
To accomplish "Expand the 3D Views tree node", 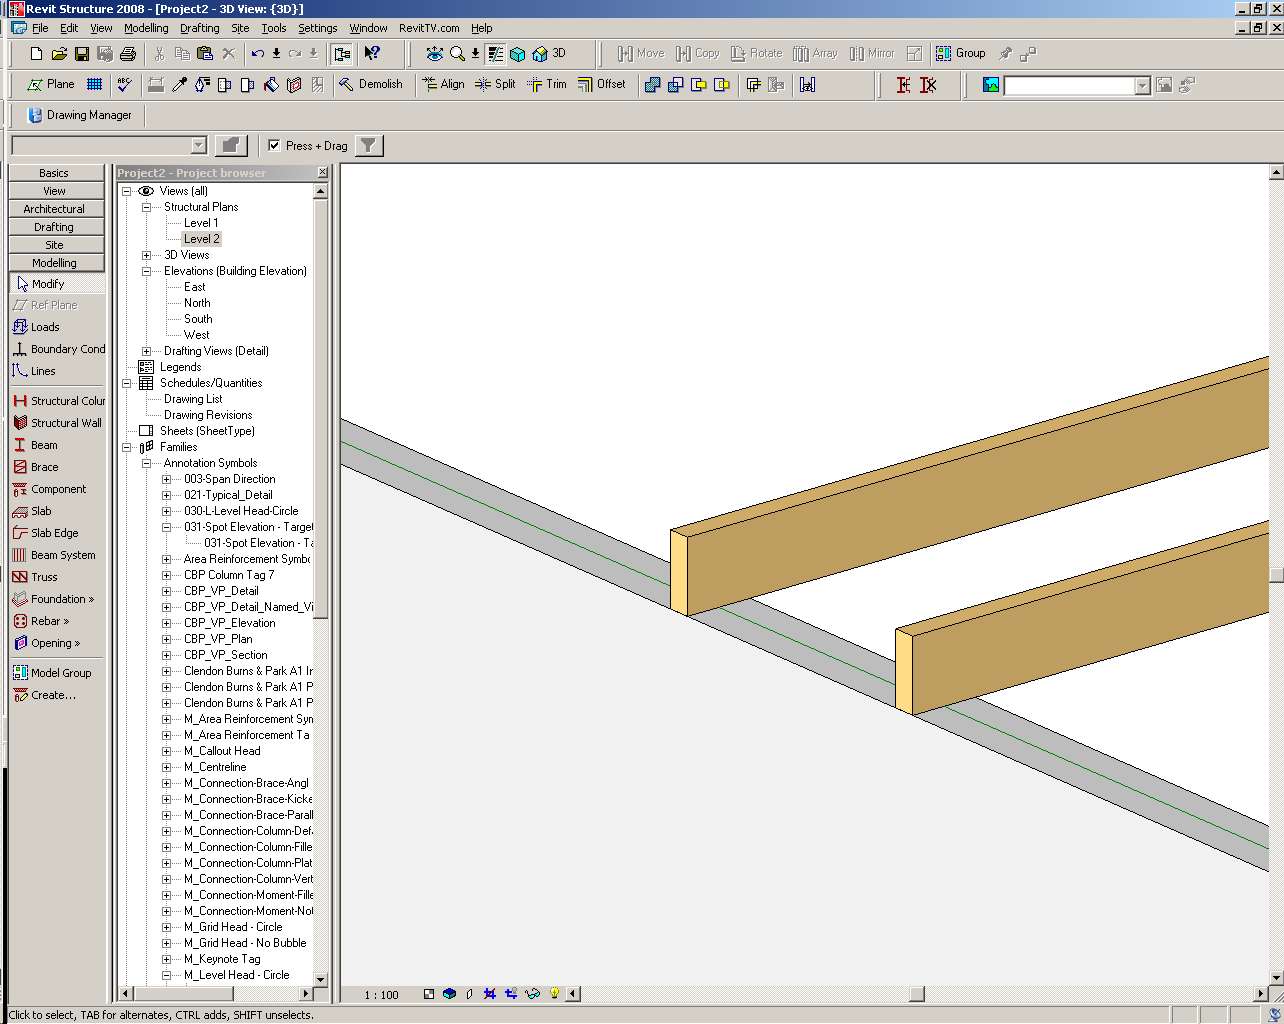I will (x=147, y=255).
